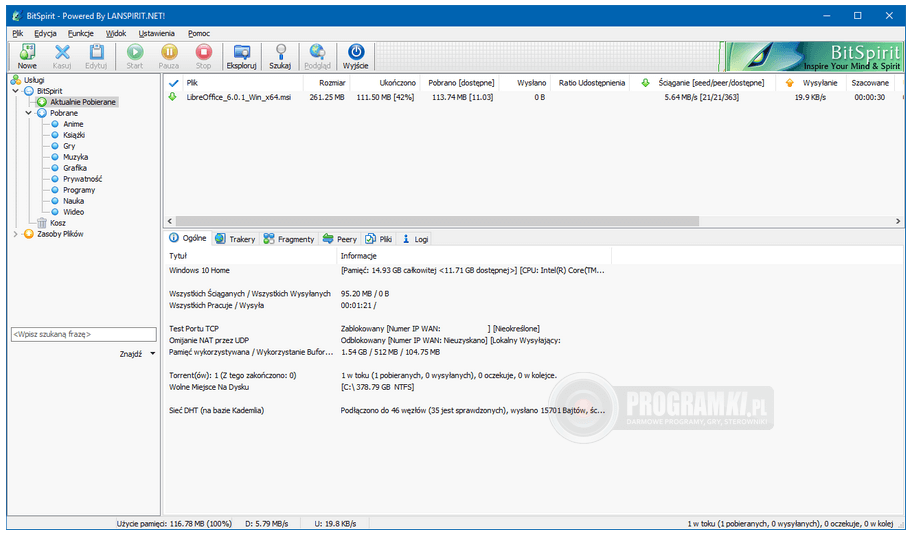Click green download arrow of LibreOffice row

[173, 97]
